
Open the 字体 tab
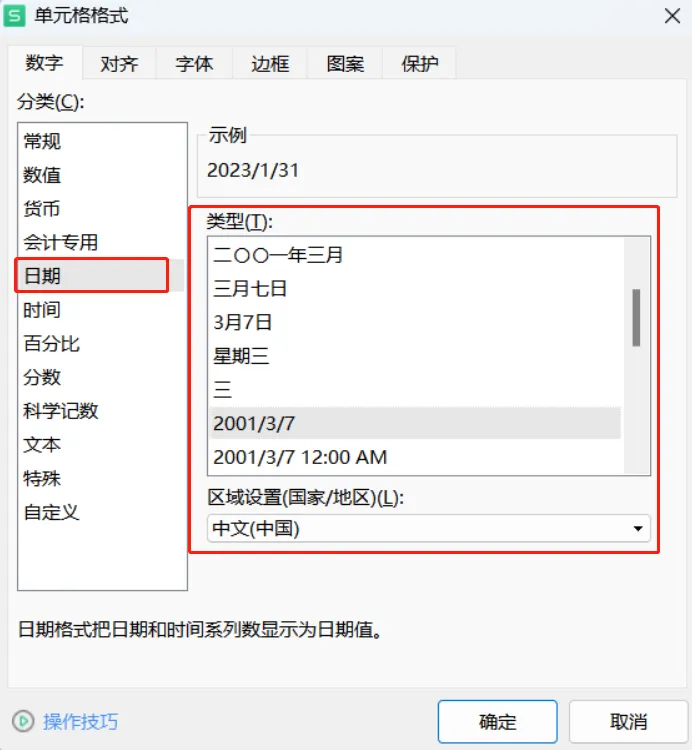click(194, 63)
